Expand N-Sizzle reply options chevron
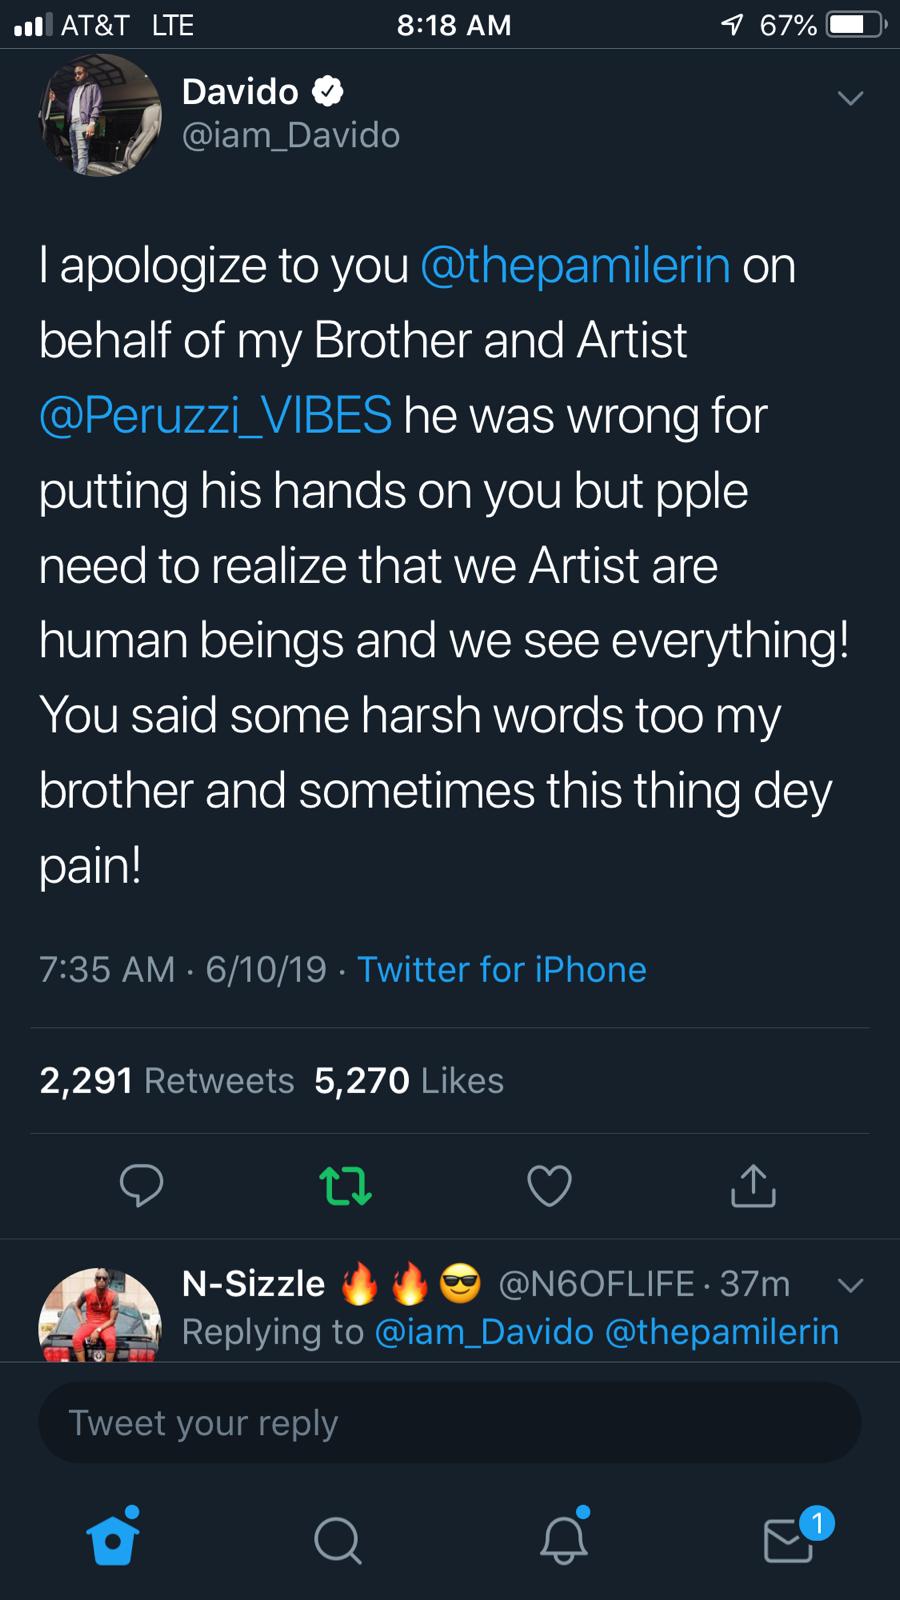 tap(850, 1285)
